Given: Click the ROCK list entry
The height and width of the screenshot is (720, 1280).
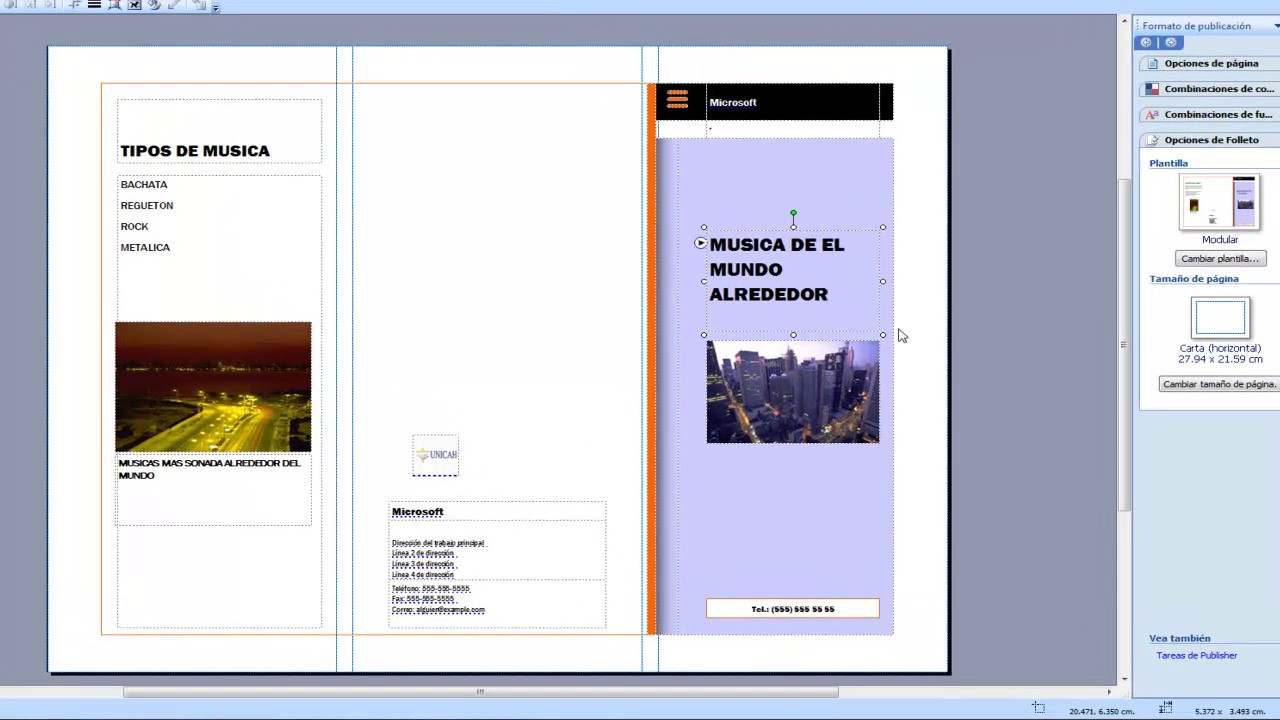Looking at the screenshot, I should pyautogui.click(x=134, y=227).
